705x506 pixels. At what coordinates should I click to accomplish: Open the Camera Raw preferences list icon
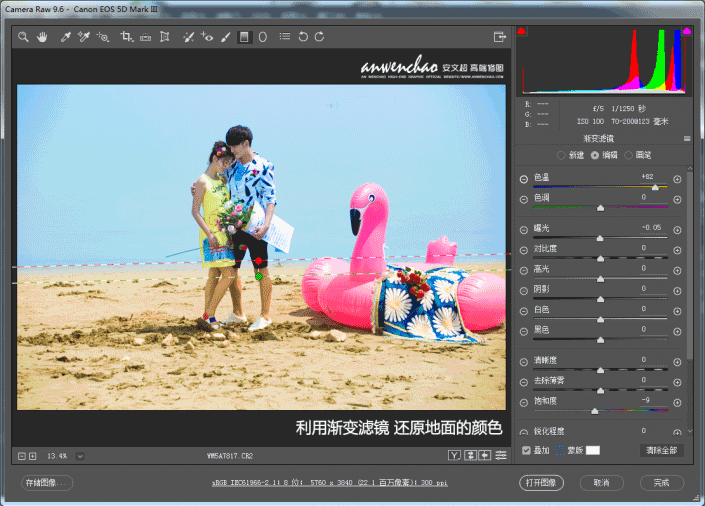pyautogui.click(x=285, y=36)
